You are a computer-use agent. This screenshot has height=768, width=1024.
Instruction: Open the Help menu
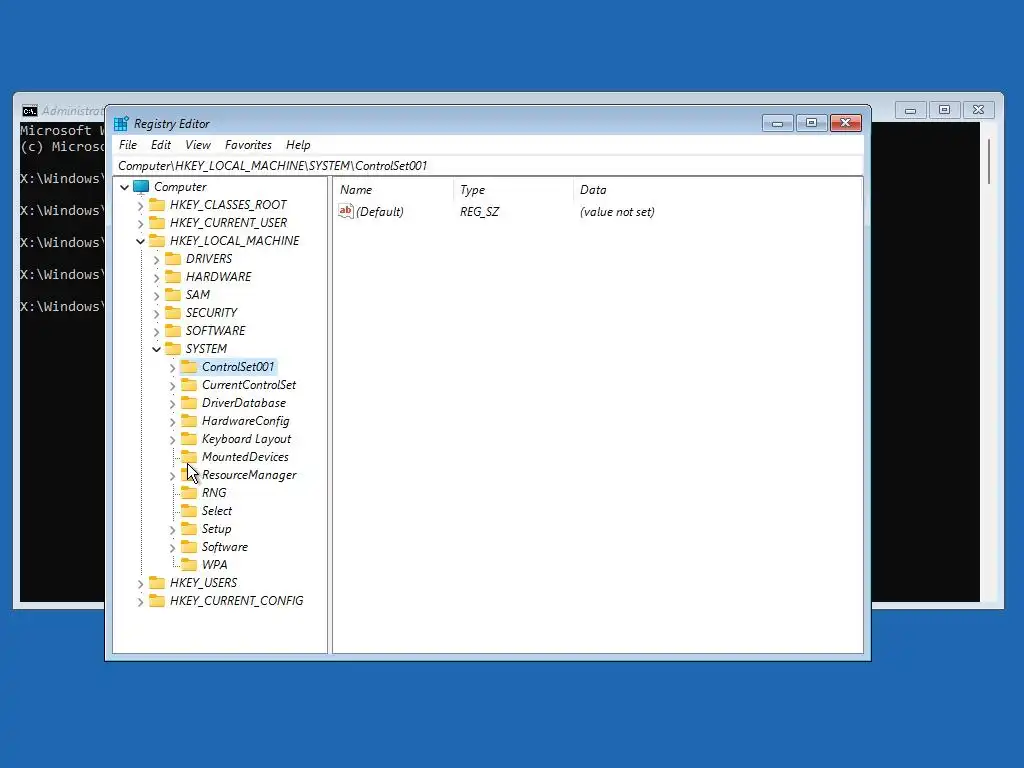[x=298, y=145]
